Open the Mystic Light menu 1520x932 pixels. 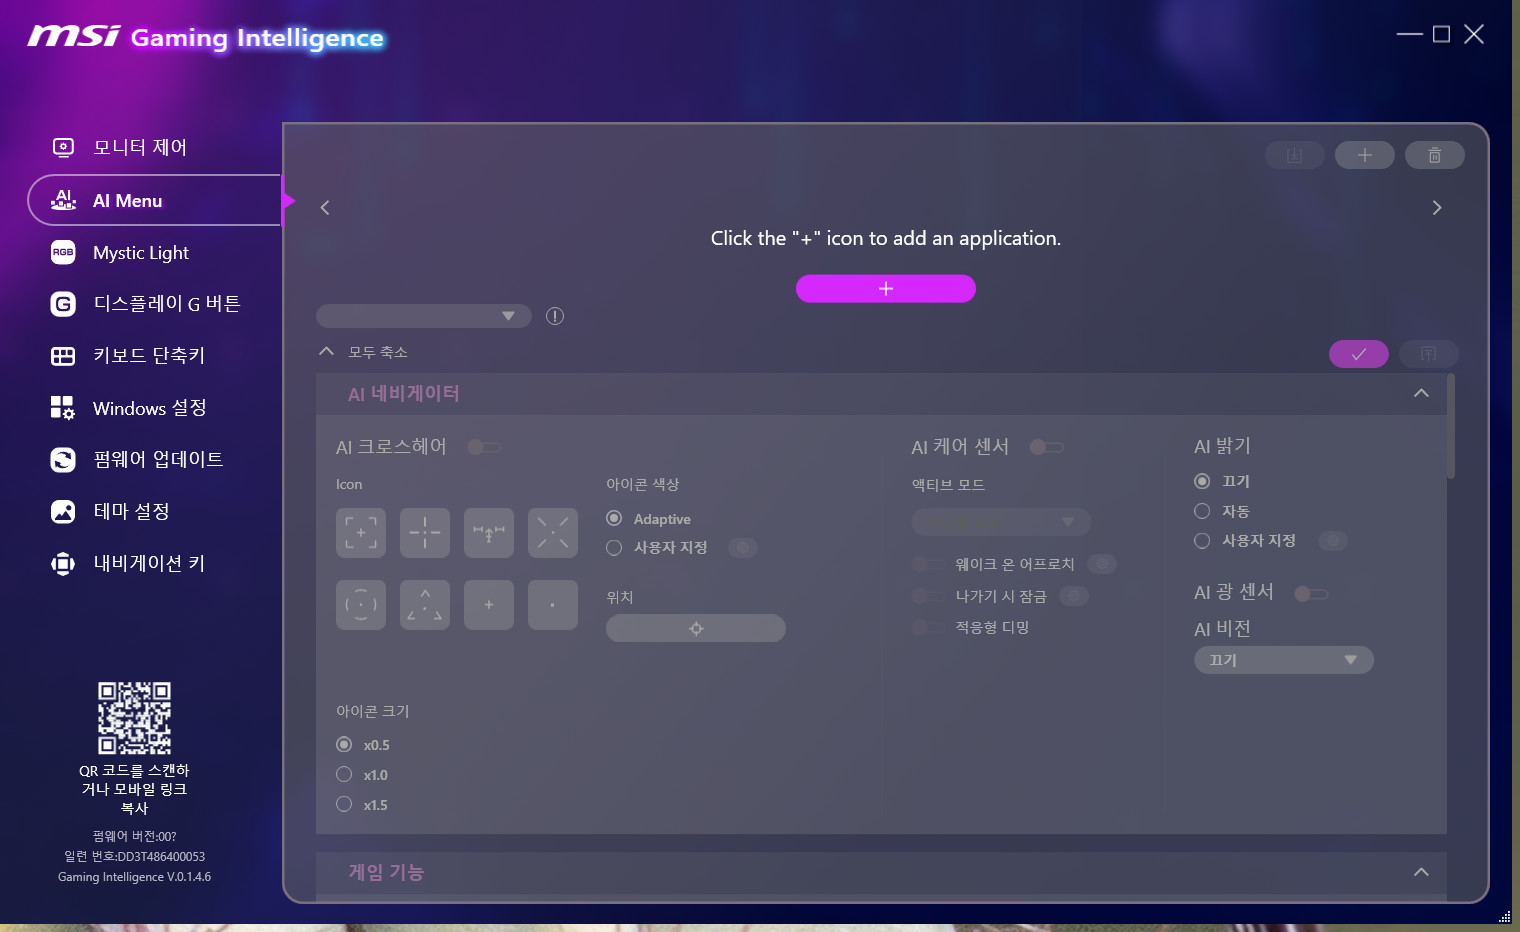point(140,253)
